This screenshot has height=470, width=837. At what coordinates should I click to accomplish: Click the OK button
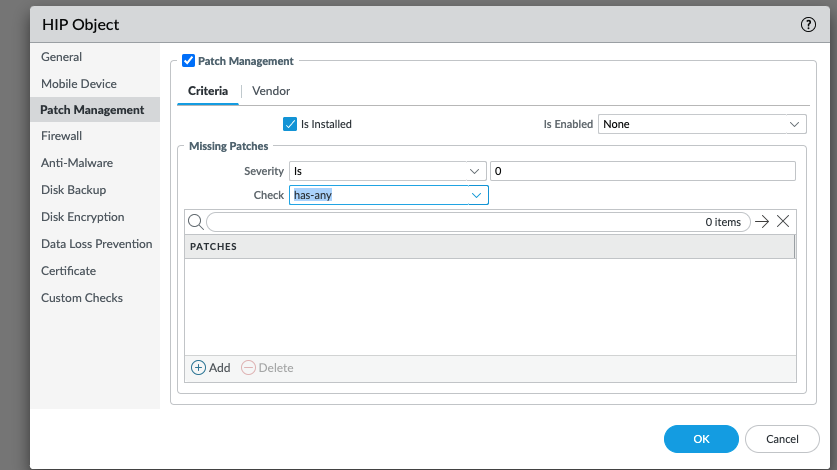(x=701, y=439)
